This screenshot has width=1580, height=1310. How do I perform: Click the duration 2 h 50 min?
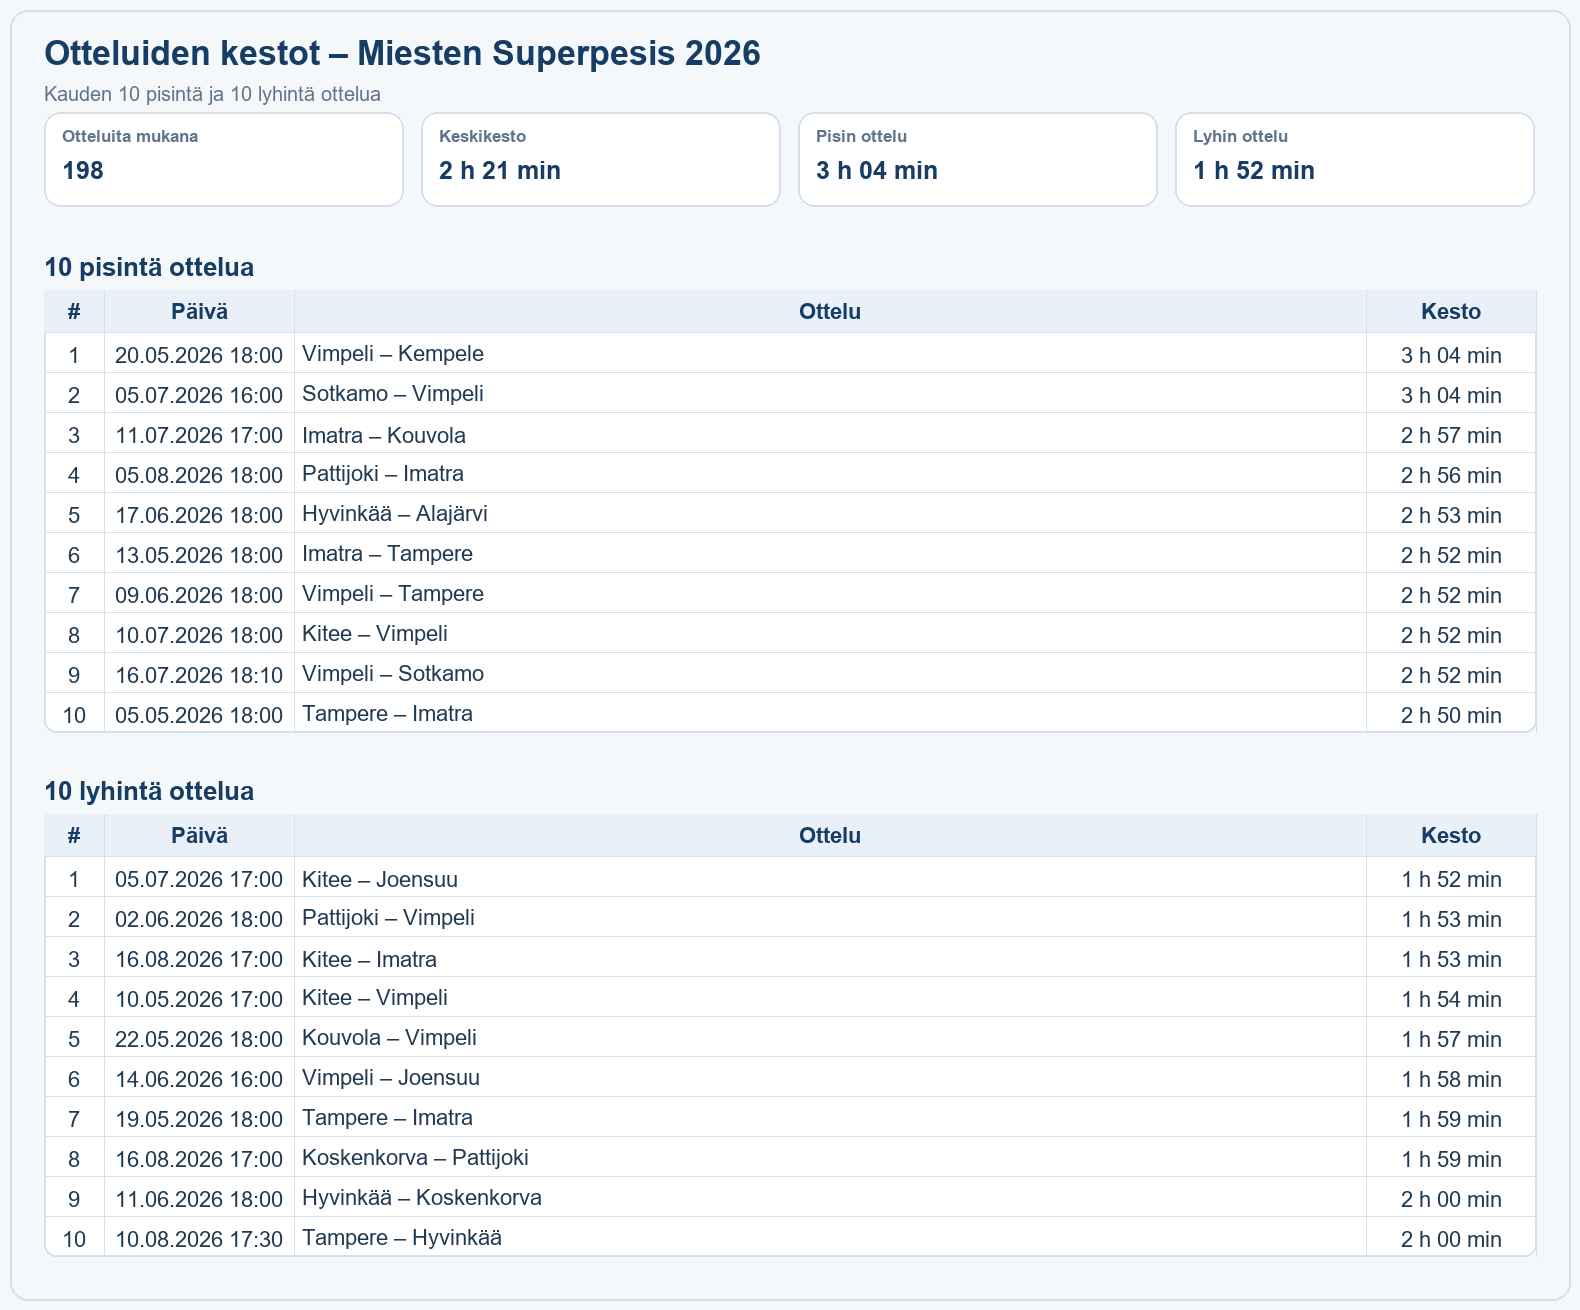point(1451,715)
